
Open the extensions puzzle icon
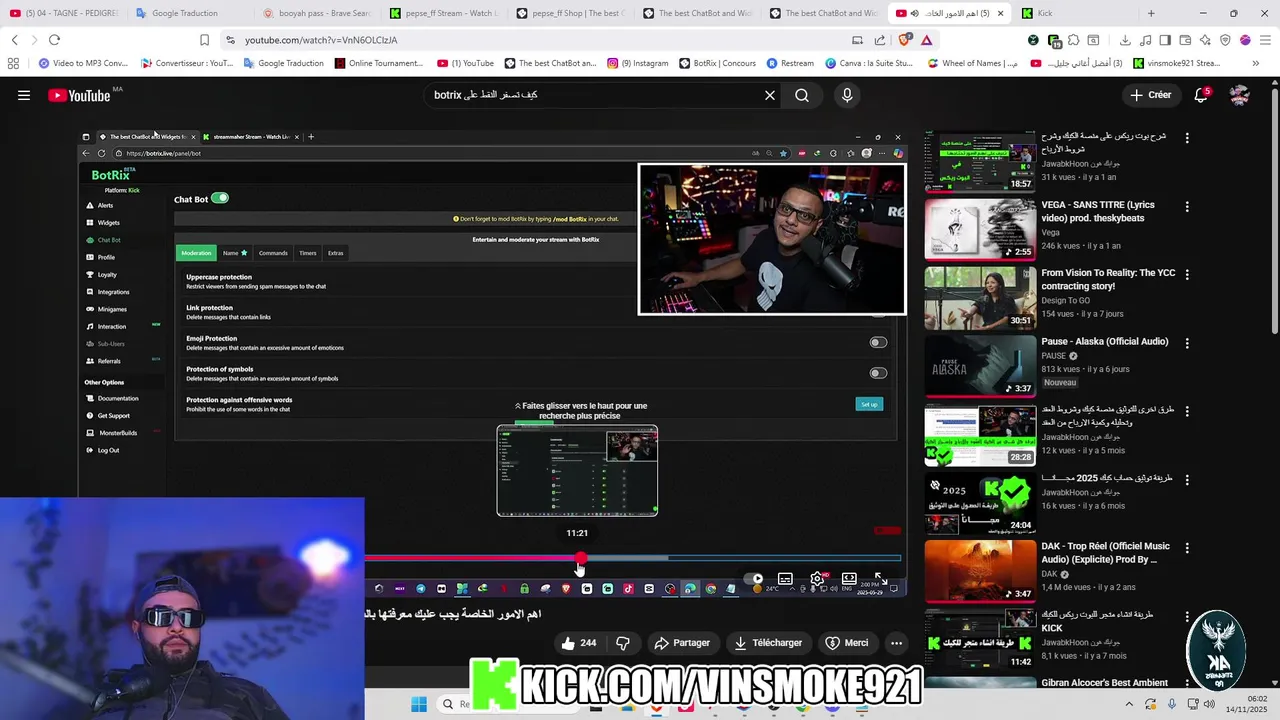(1073, 40)
